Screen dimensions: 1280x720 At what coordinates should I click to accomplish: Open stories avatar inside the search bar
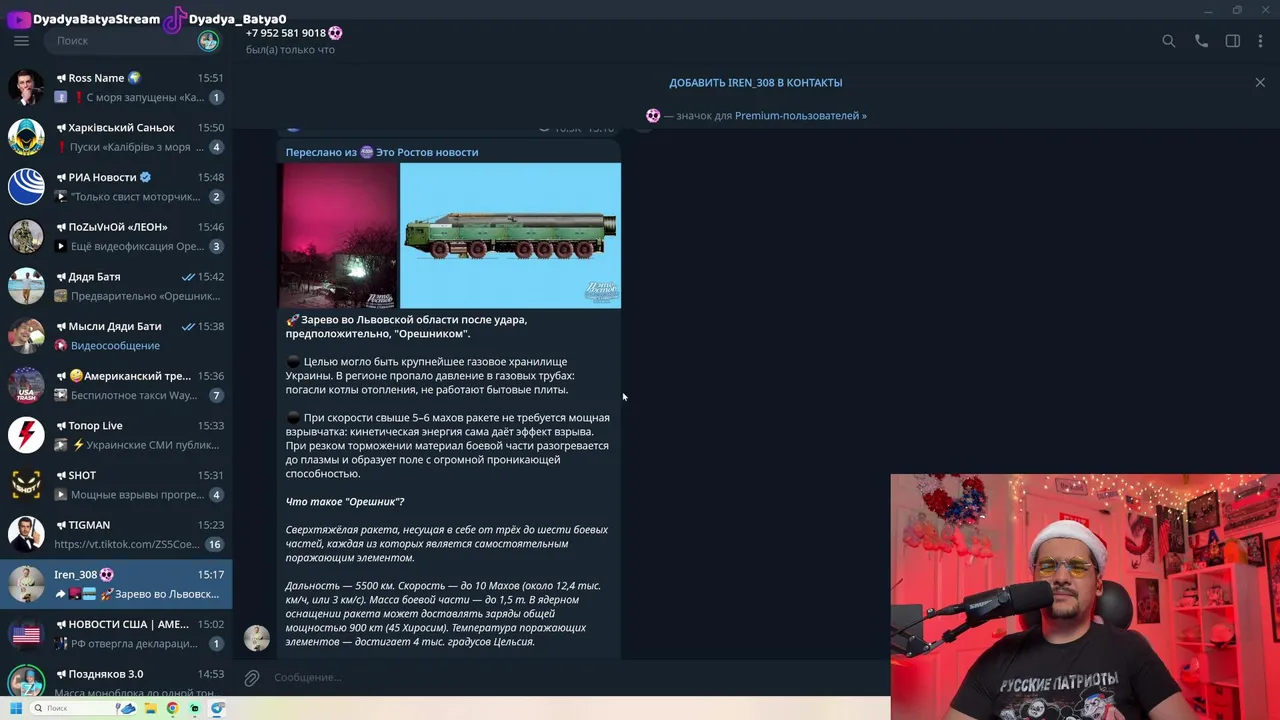click(x=208, y=41)
